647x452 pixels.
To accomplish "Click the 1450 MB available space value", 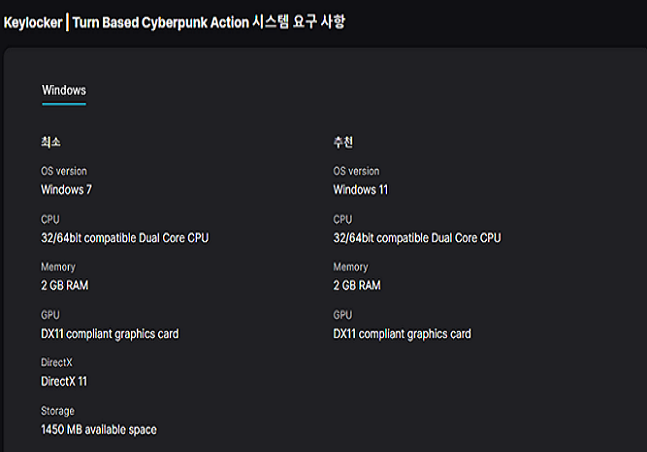I will [x=99, y=430].
